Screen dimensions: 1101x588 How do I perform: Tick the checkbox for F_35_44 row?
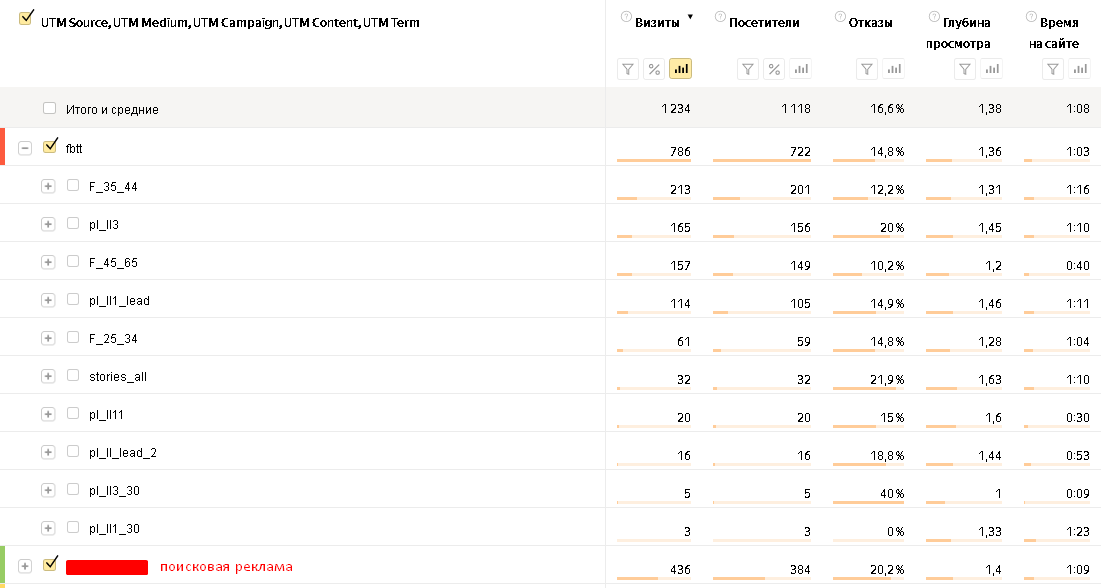(x=73, y=185)
